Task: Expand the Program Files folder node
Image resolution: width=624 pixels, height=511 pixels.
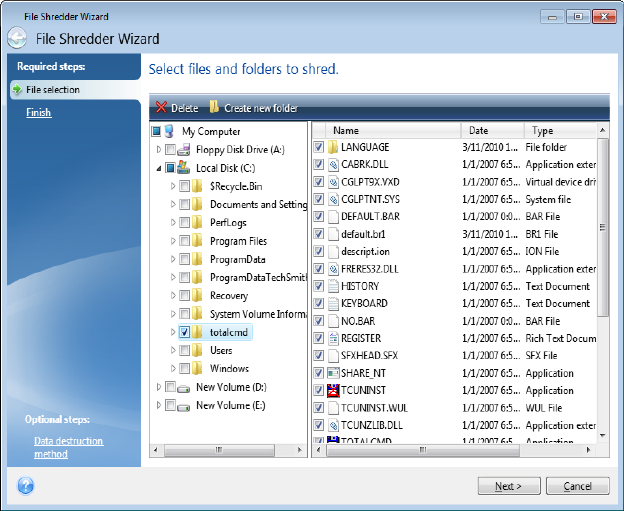Action: click(173, 241)
